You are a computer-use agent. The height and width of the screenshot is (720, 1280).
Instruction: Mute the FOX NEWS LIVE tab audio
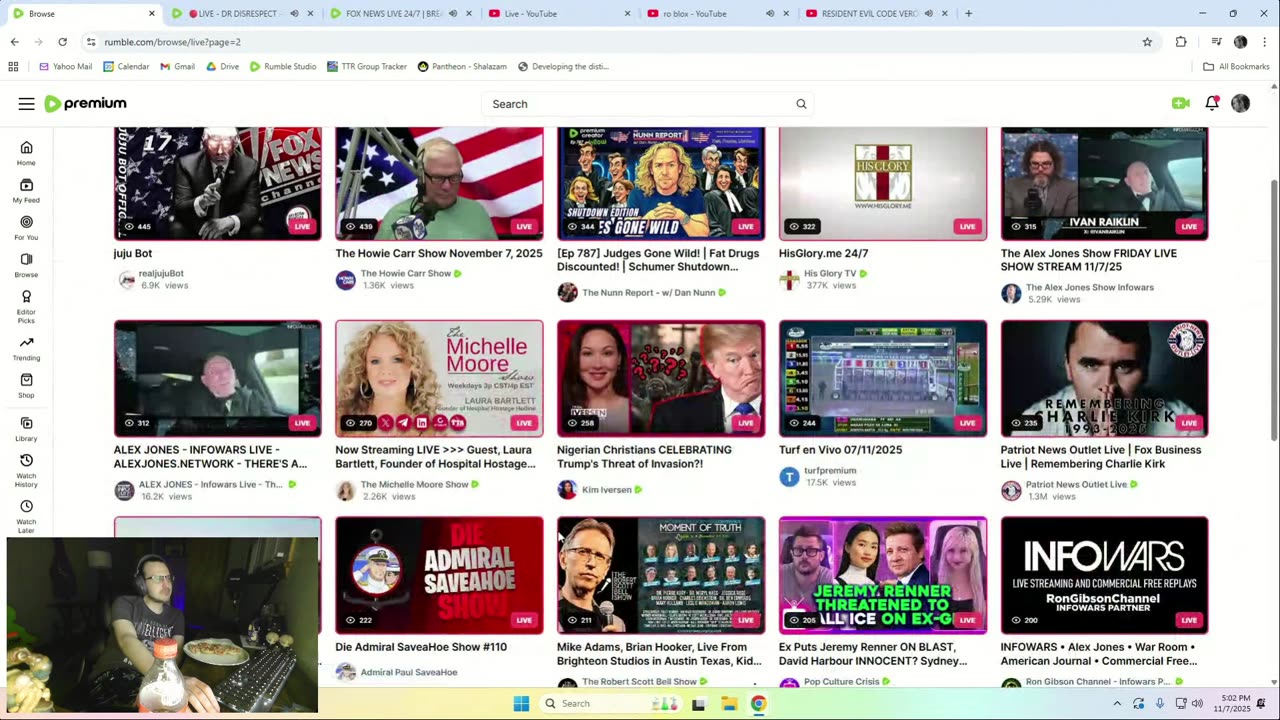pos(452,14)
